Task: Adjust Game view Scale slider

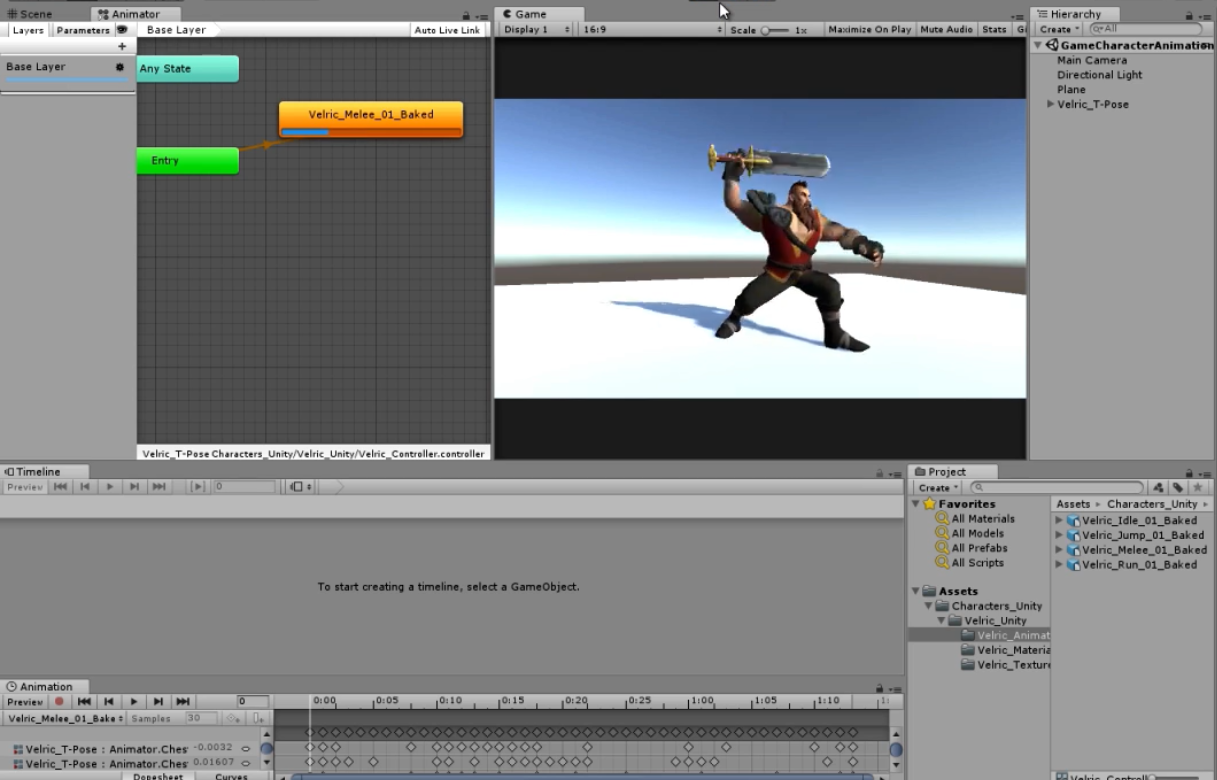Action: click(x=775, y=30)
